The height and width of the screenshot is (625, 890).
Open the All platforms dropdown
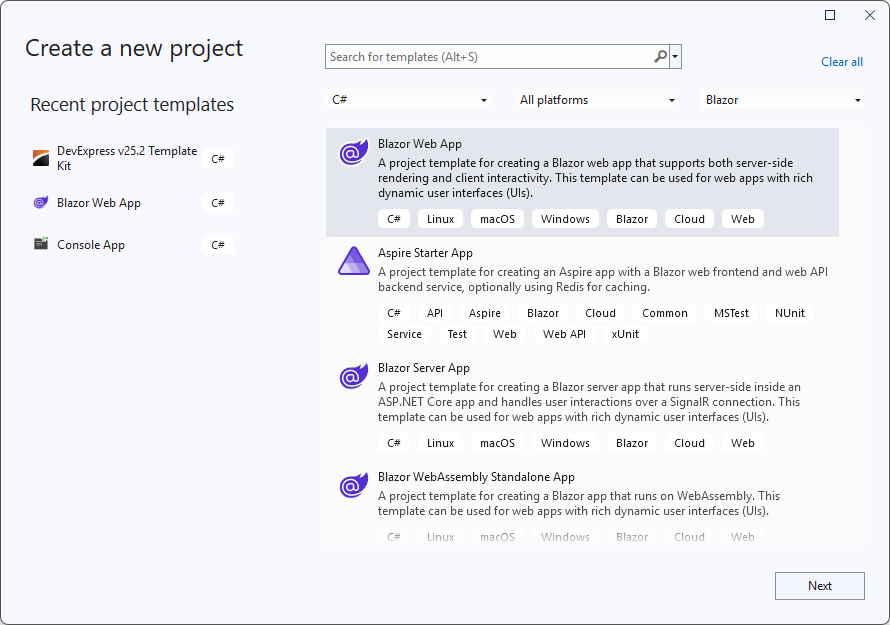[x=596, y=100]
